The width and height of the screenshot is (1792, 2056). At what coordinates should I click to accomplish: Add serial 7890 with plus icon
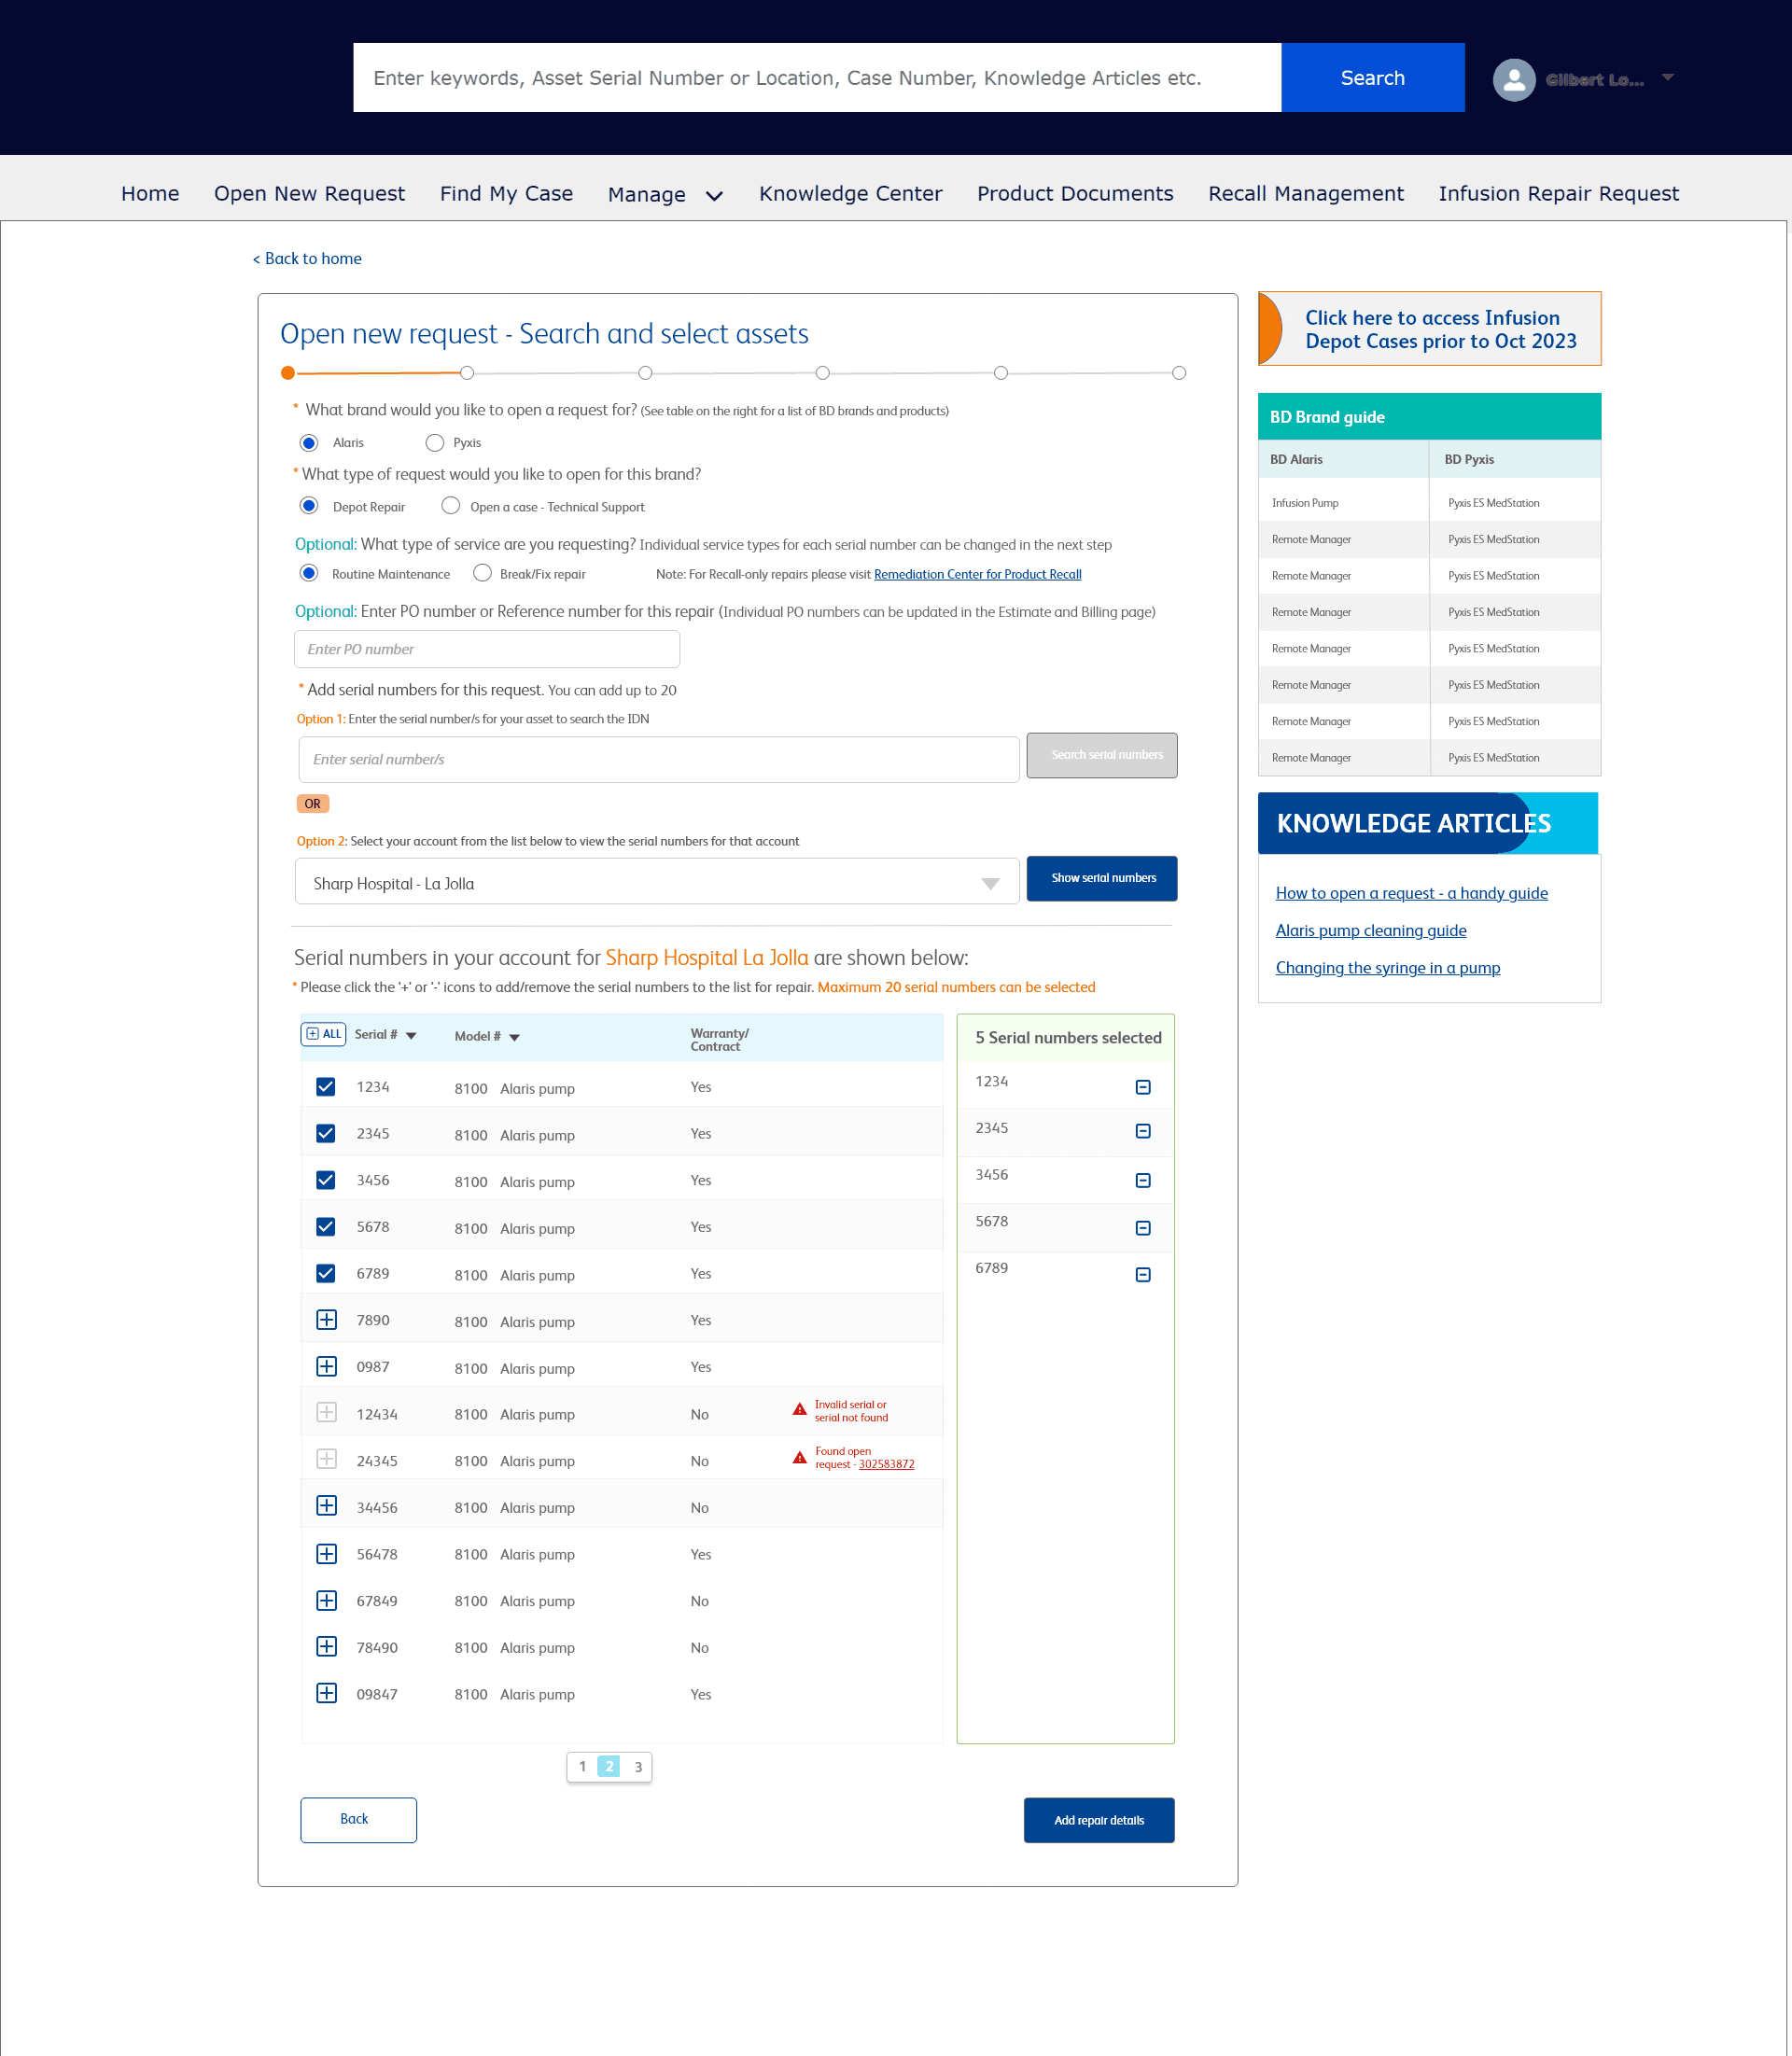point(326,1320)
